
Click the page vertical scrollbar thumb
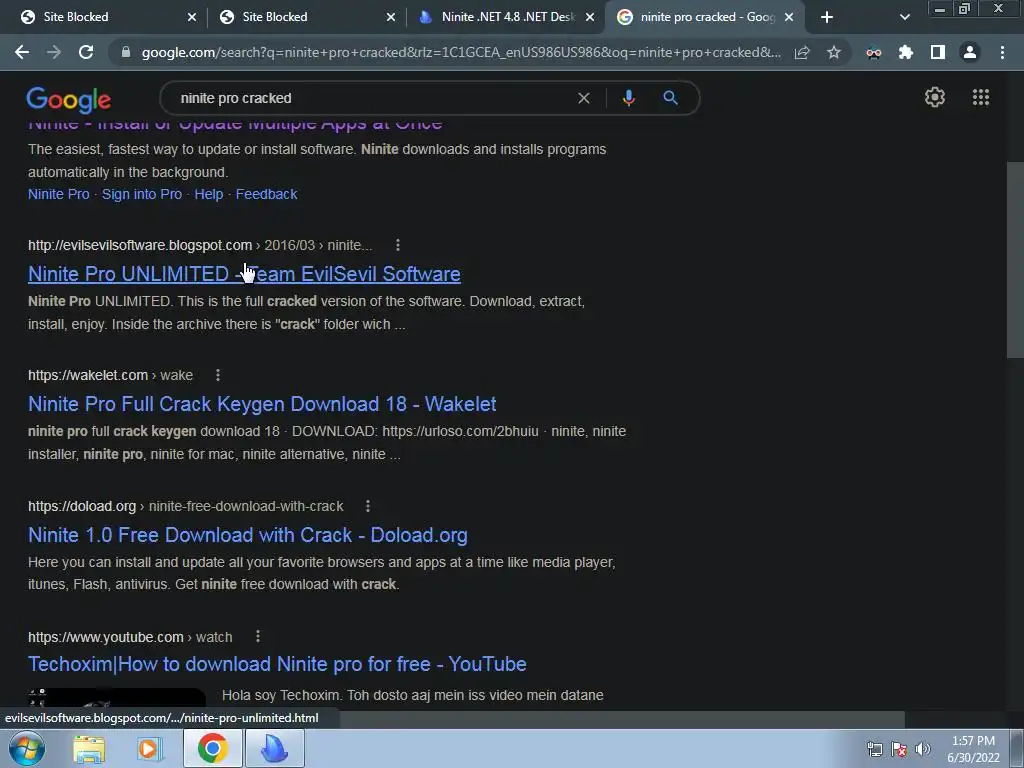coord(1014,259)
